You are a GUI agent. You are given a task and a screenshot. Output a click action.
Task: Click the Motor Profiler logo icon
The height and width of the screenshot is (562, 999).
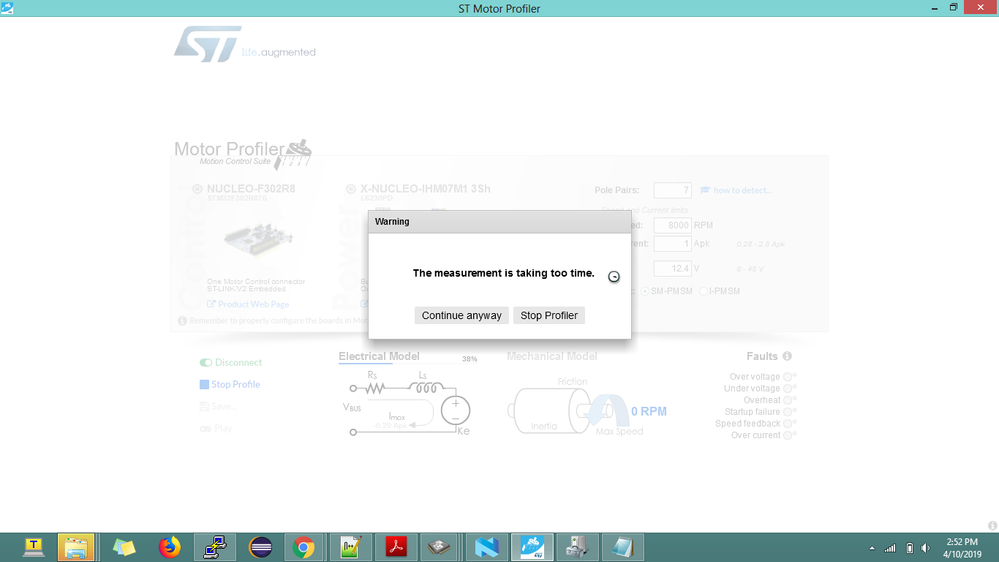(292, 154)
